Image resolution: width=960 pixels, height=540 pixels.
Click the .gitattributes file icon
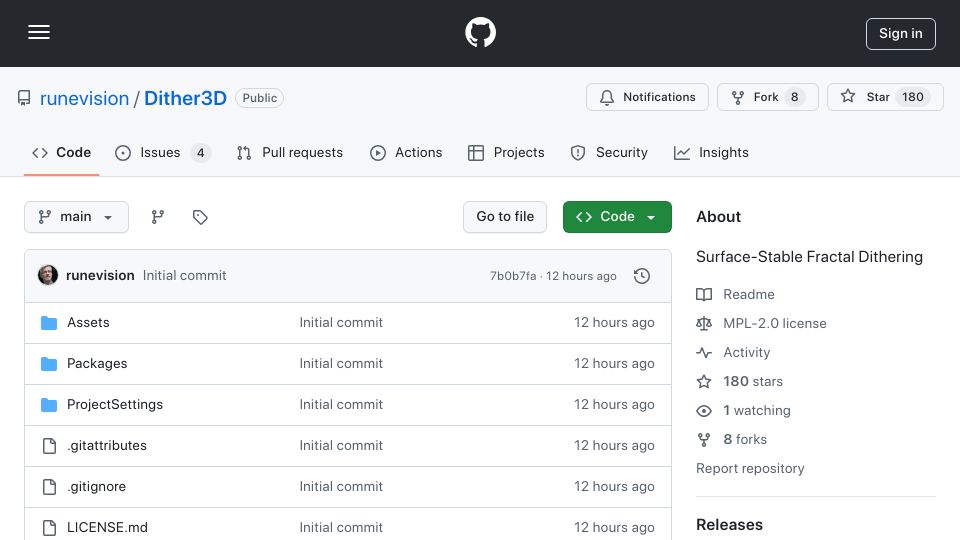click(49, 446)
